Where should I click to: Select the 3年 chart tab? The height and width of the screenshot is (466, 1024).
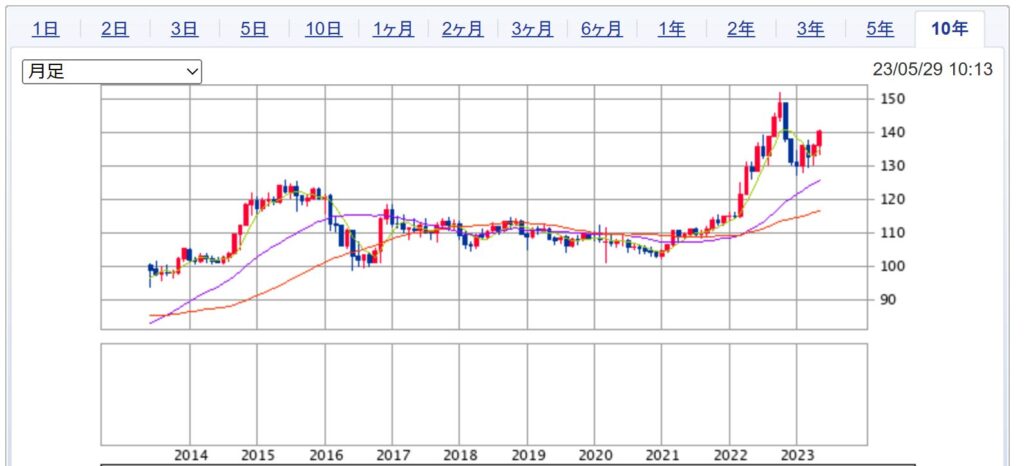point(810,29)
